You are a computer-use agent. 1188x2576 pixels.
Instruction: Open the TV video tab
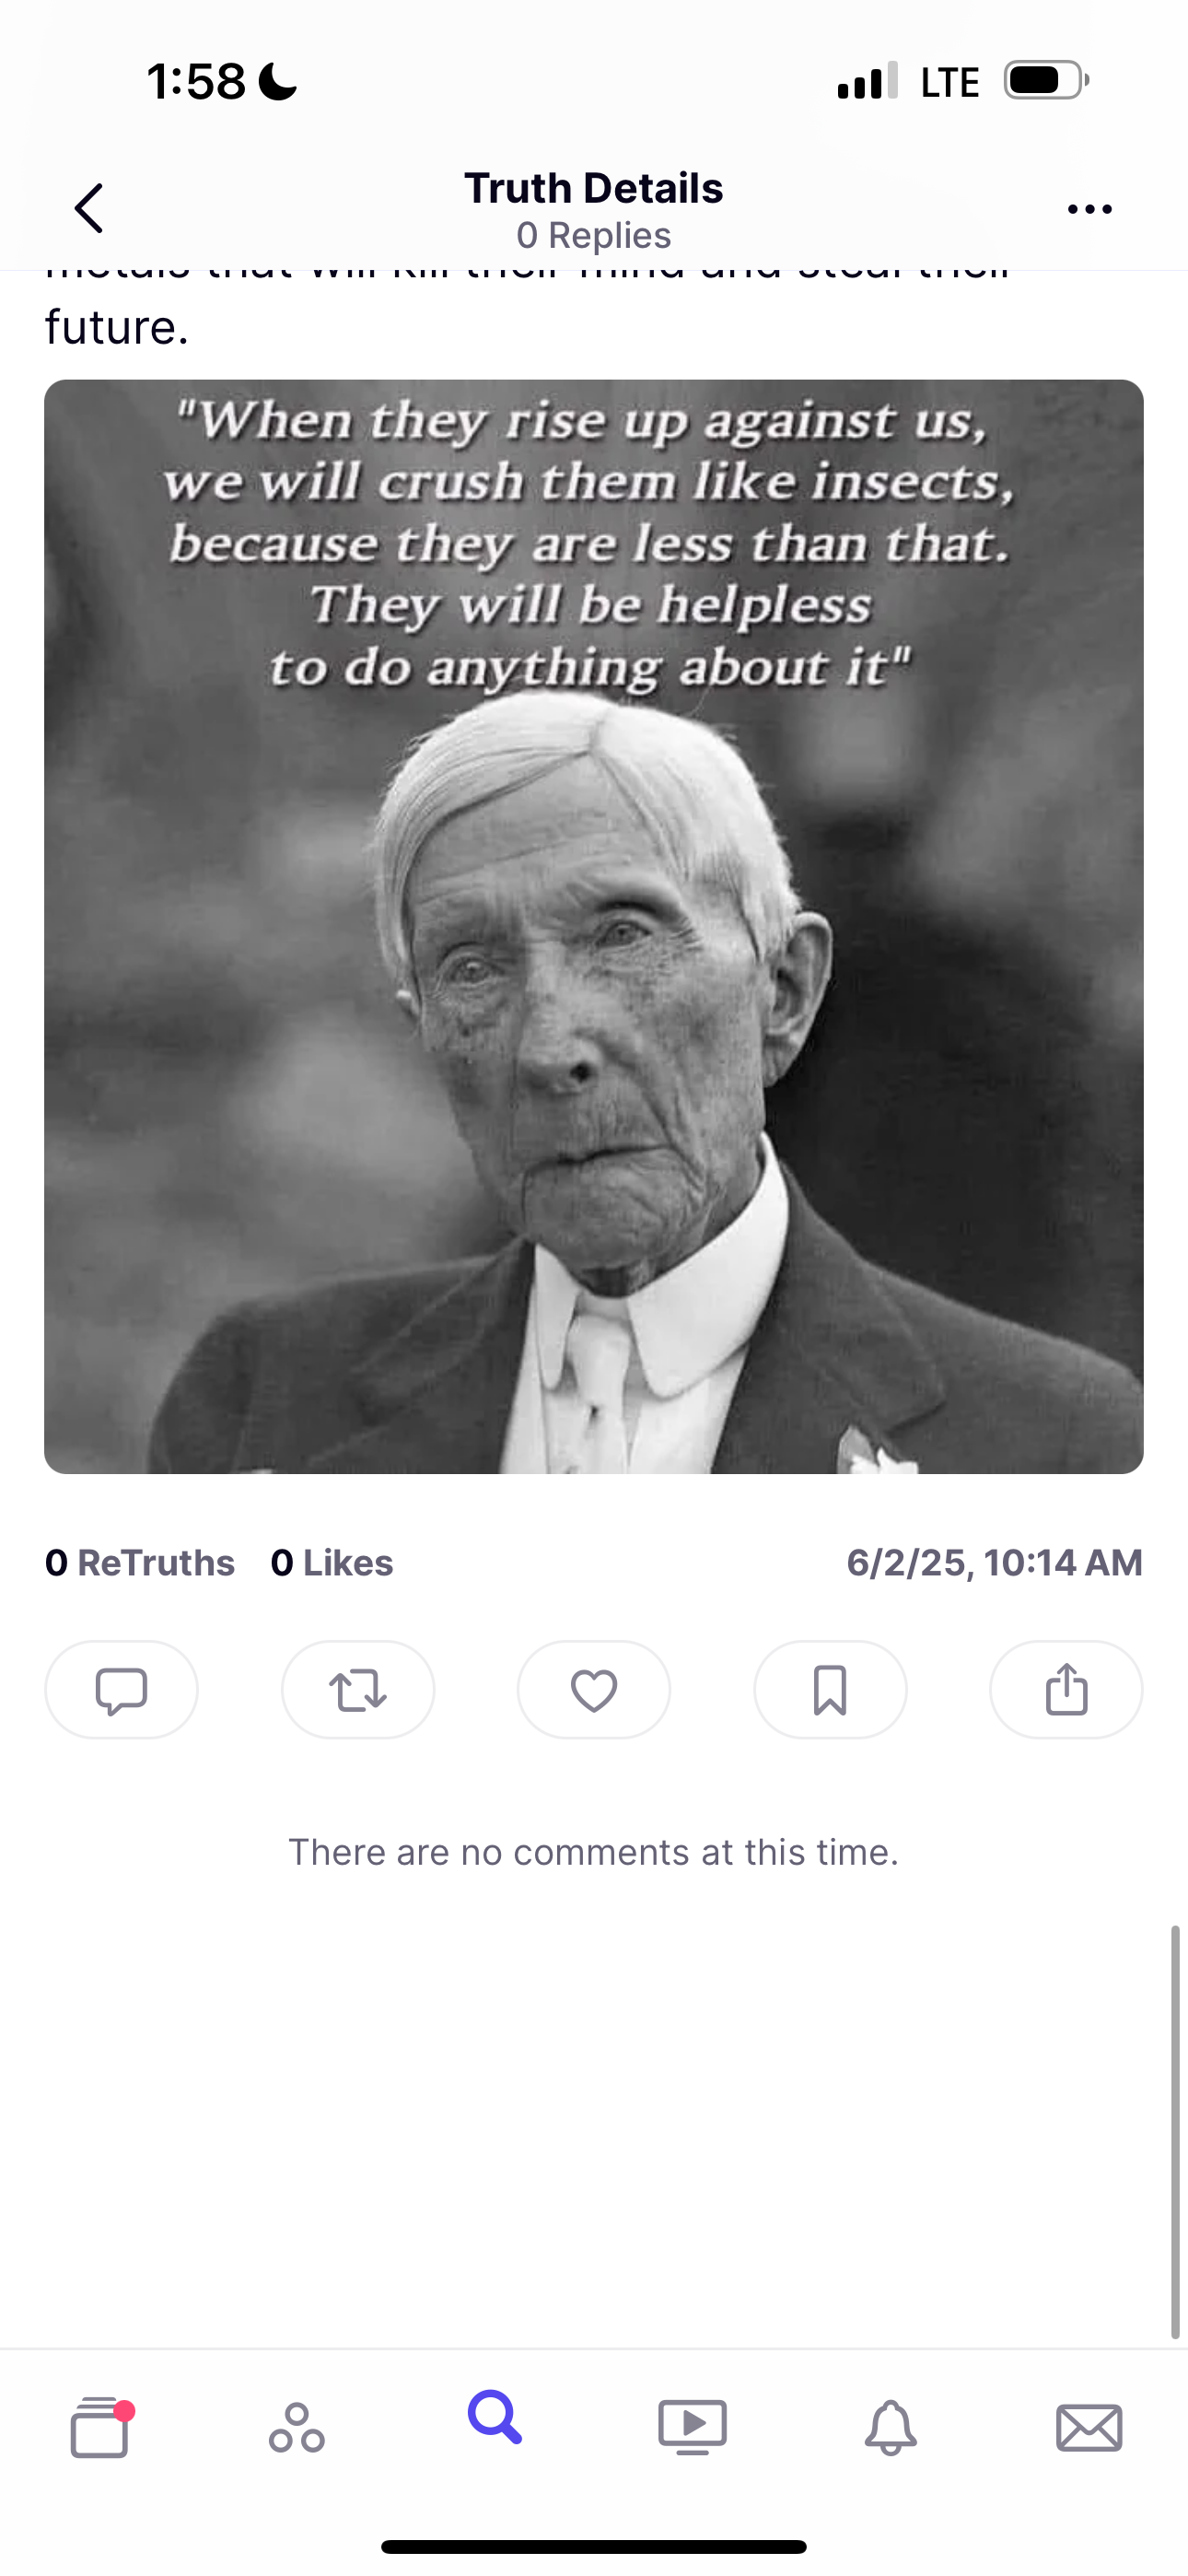[x=692, y=2427]
